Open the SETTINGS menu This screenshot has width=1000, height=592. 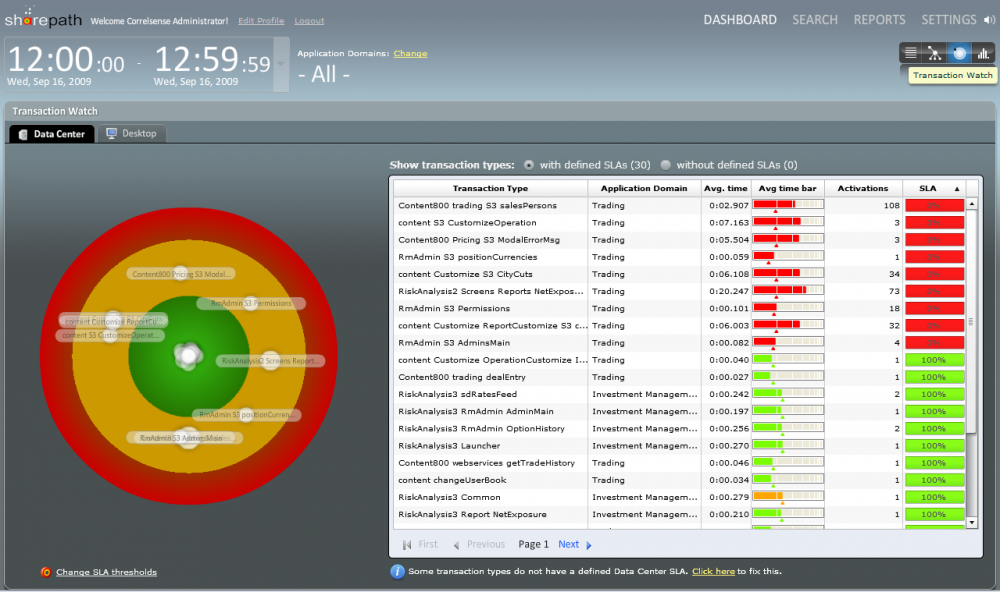(948, 20)
